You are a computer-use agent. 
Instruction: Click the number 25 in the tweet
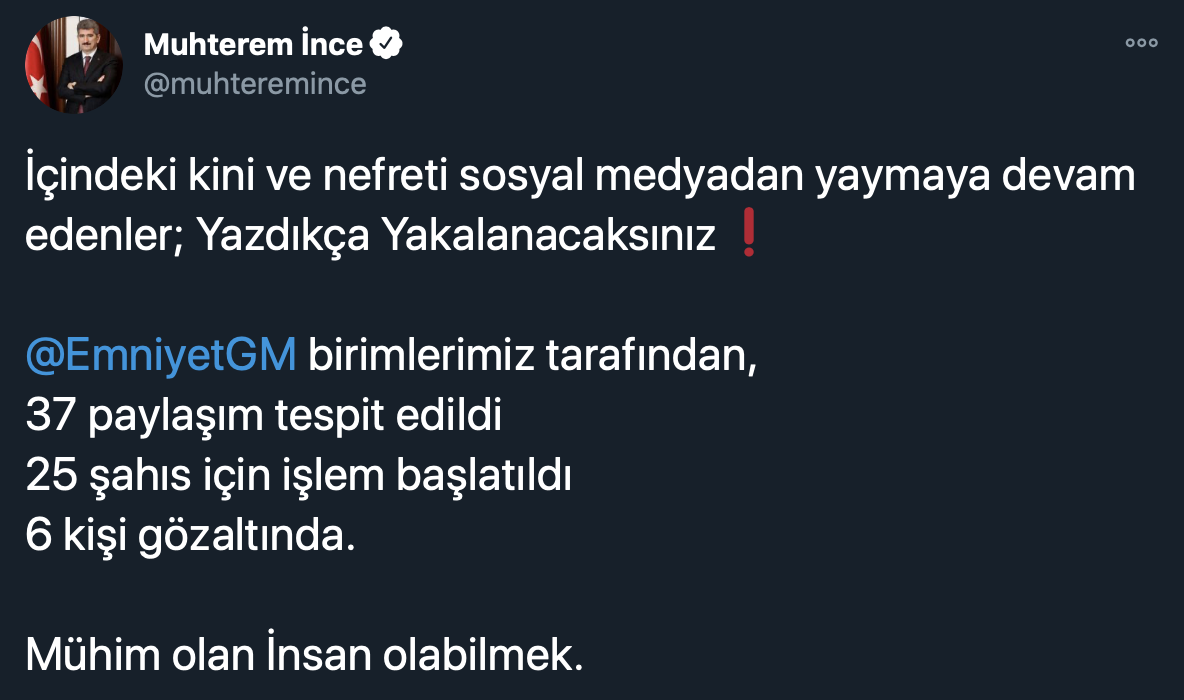[x=50, y=476]
